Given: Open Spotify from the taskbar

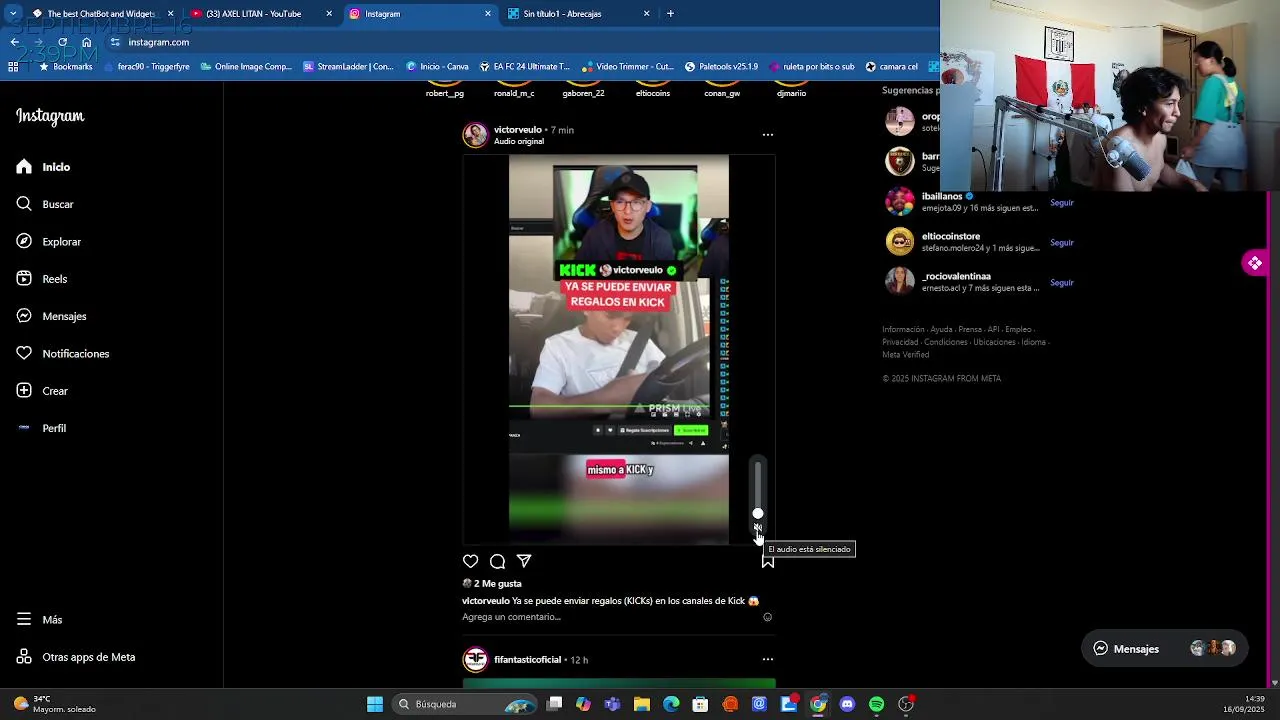Looking at the screenshot, I should point(876,704).
